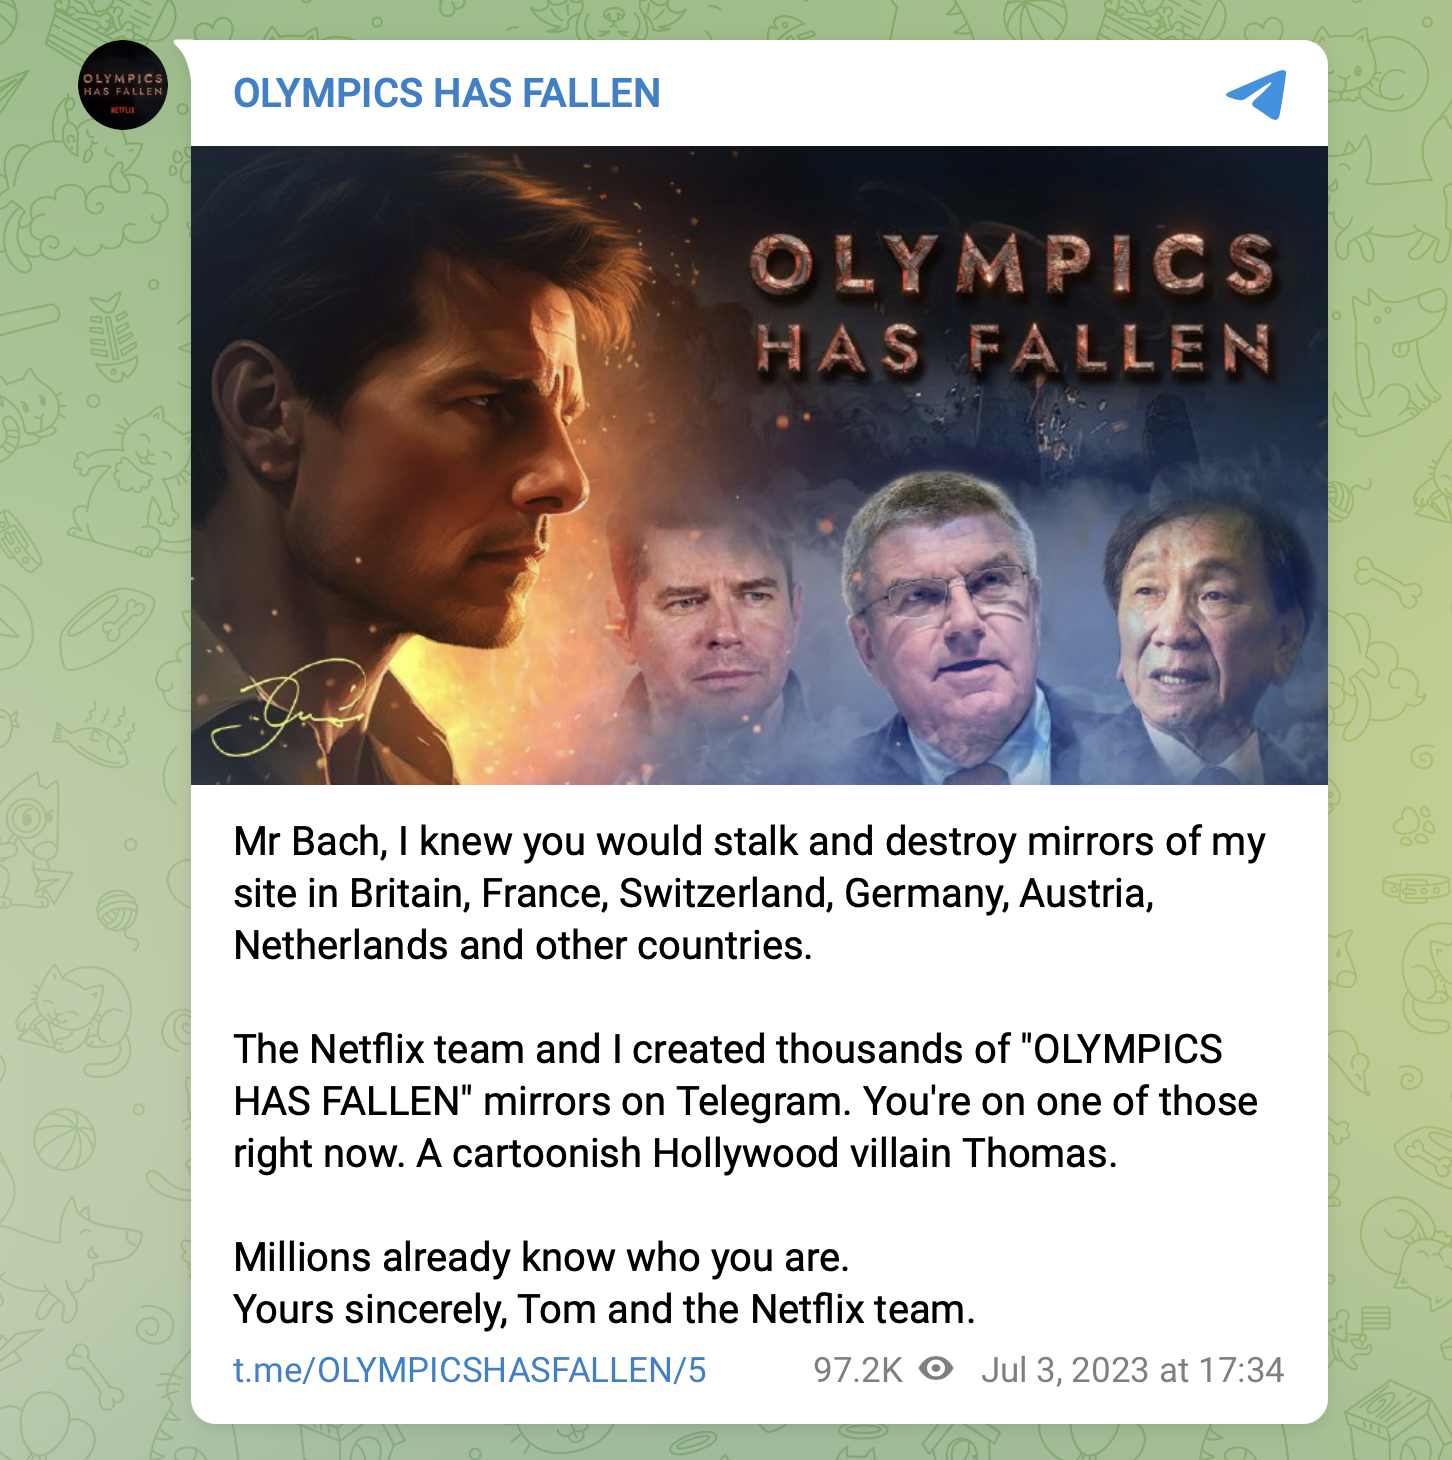
Task: Open the OLYMPICS HAS FALLEN channel name
Action: click(447, 93)
